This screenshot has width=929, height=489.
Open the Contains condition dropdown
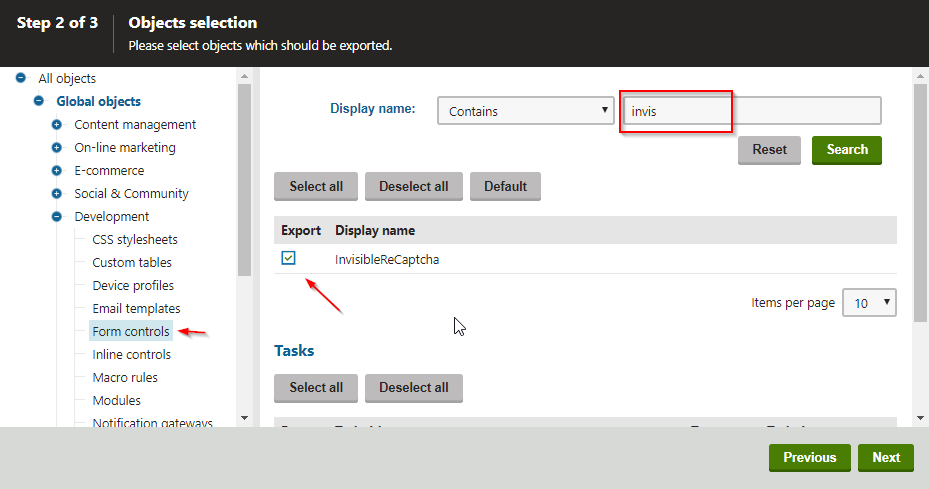pos(525,111)
